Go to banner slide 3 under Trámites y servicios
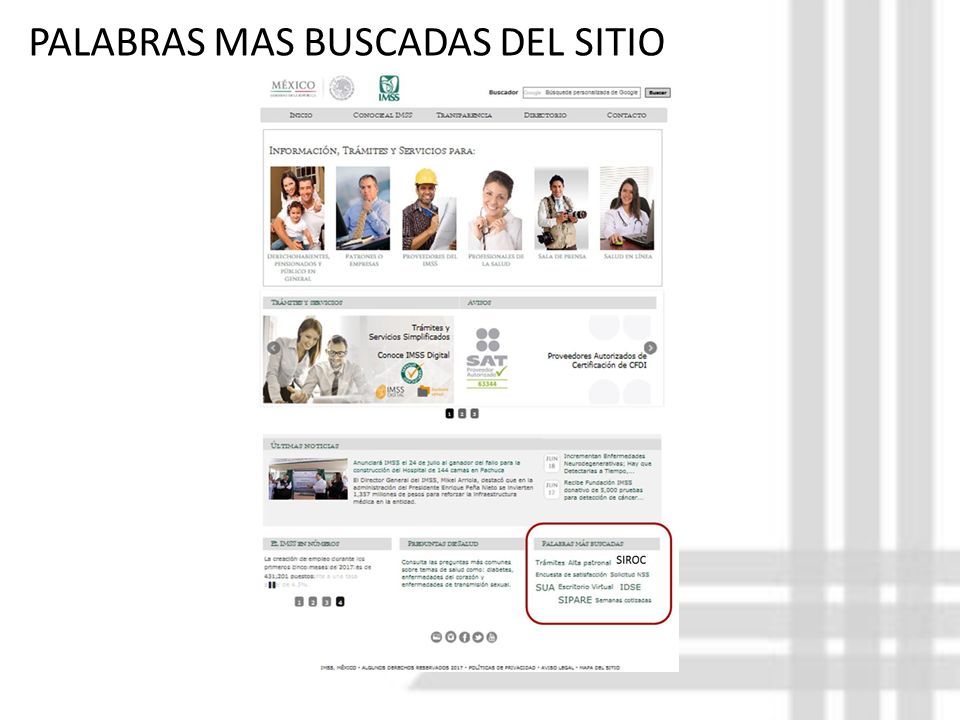Viewport: 960px width, 720px height. (x=474, y=414)
